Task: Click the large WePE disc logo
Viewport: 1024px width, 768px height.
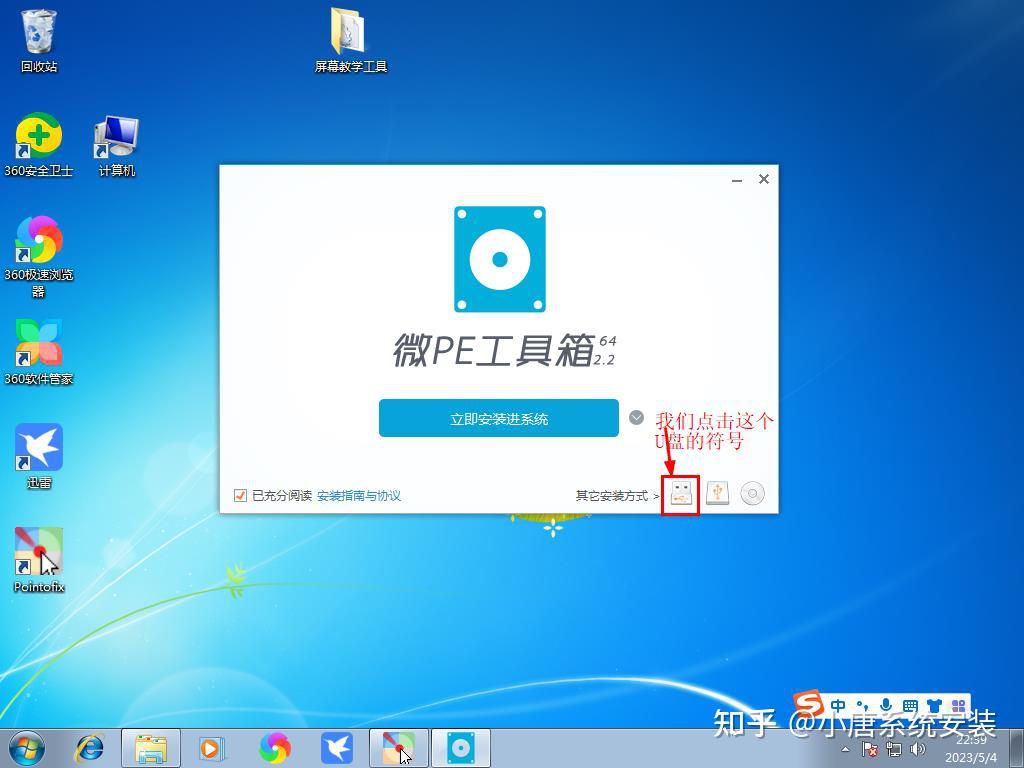Action: point(500,259)
